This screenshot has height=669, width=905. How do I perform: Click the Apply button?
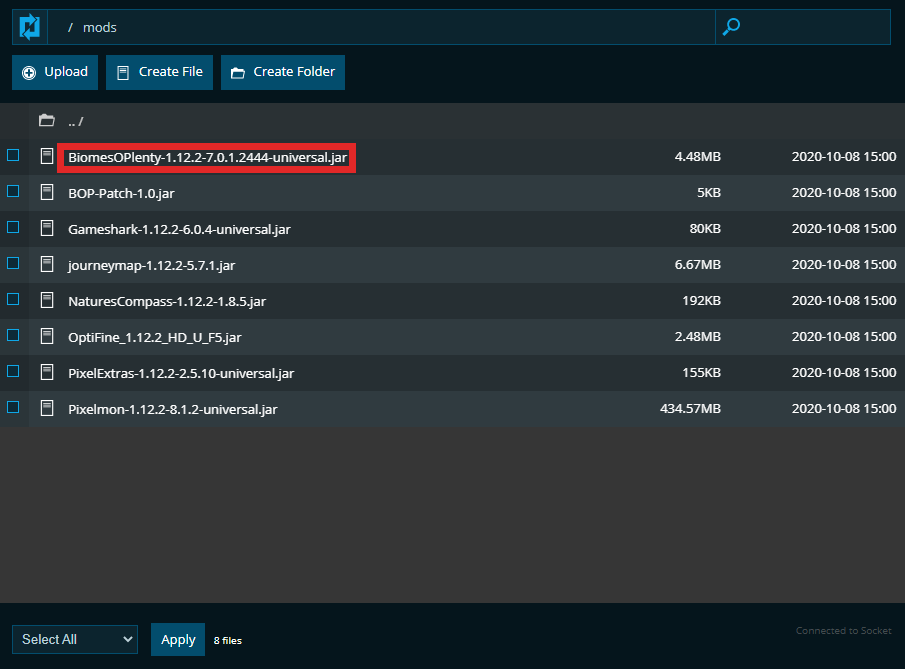point(178,640)
